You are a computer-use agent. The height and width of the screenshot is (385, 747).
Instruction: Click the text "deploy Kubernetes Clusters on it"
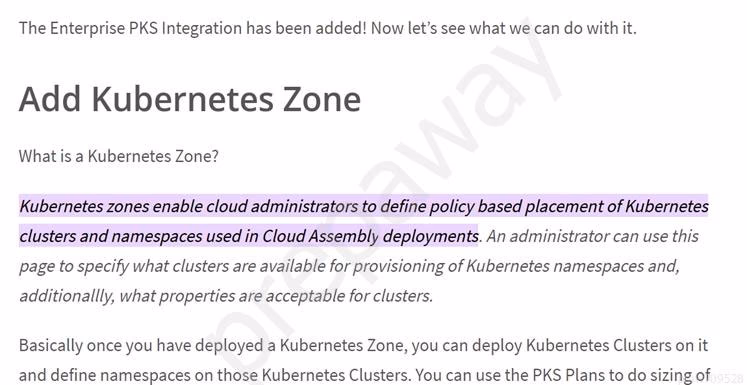pos(590,345)
